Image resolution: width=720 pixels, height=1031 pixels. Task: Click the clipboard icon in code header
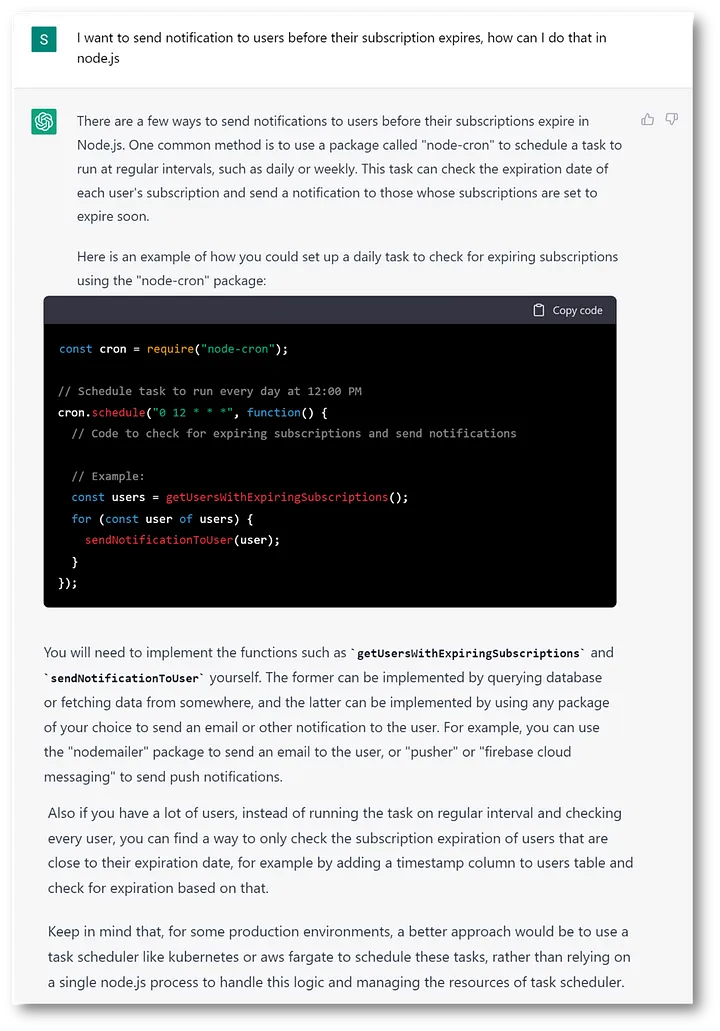click(x=539, y=310)
